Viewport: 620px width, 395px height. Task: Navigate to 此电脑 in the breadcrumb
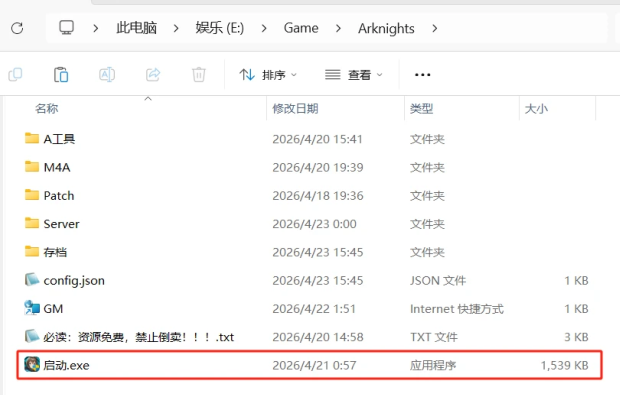136,28
